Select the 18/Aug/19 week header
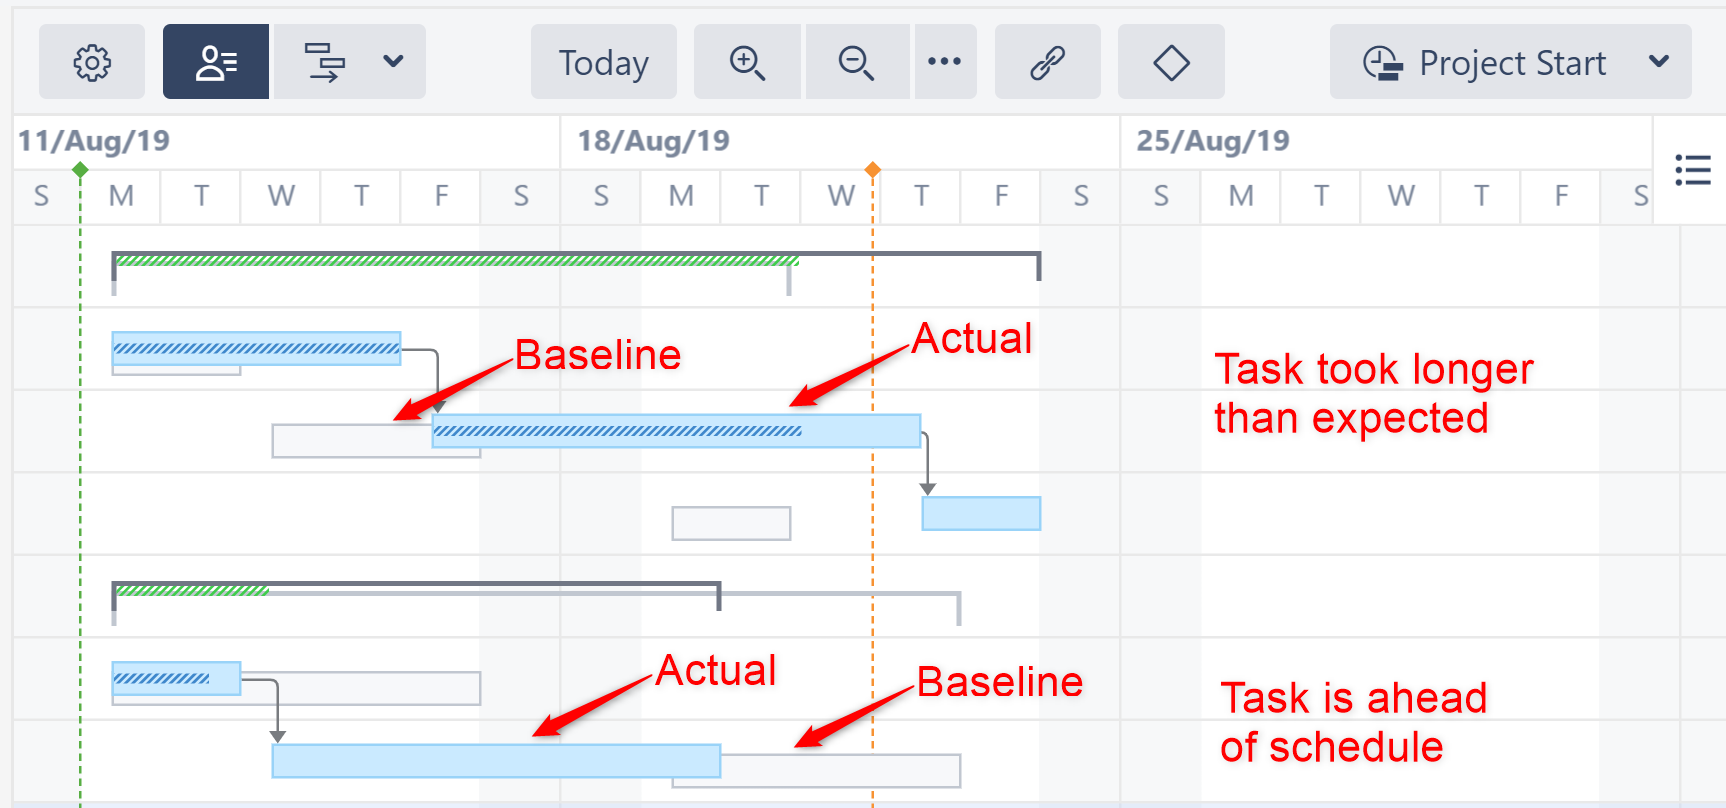 [x=654, y=141]
